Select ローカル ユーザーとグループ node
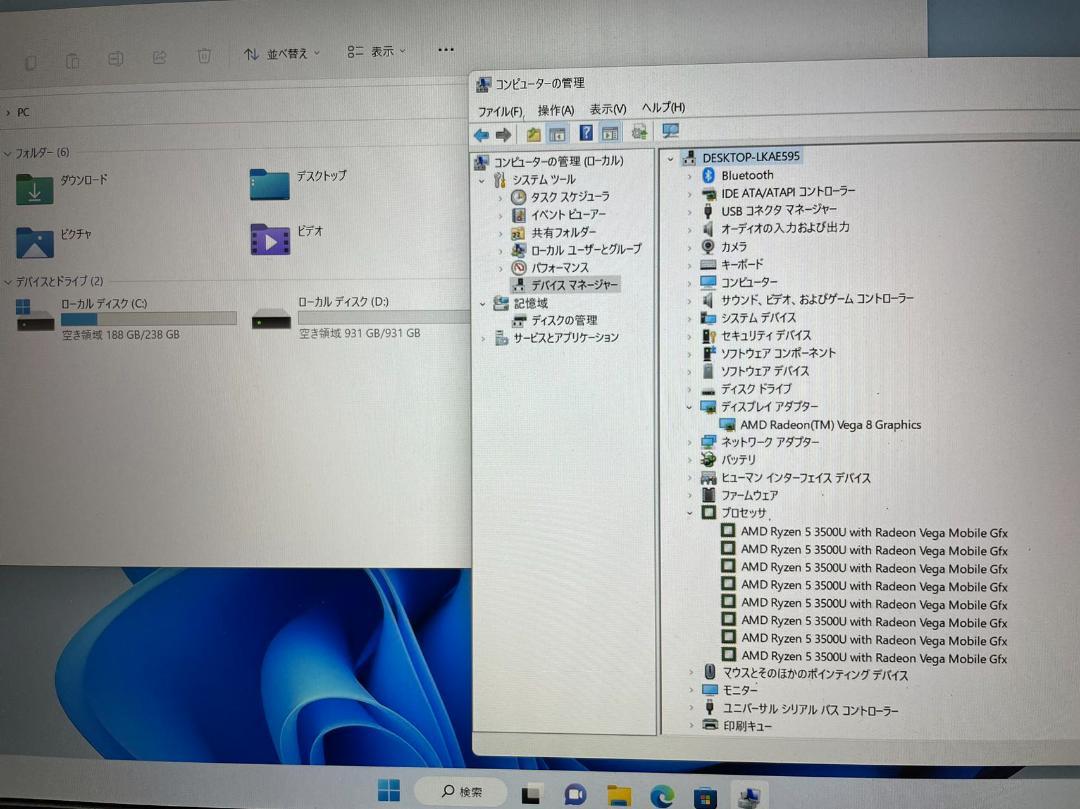1080x809 pixels. click(x=586, y=249)
